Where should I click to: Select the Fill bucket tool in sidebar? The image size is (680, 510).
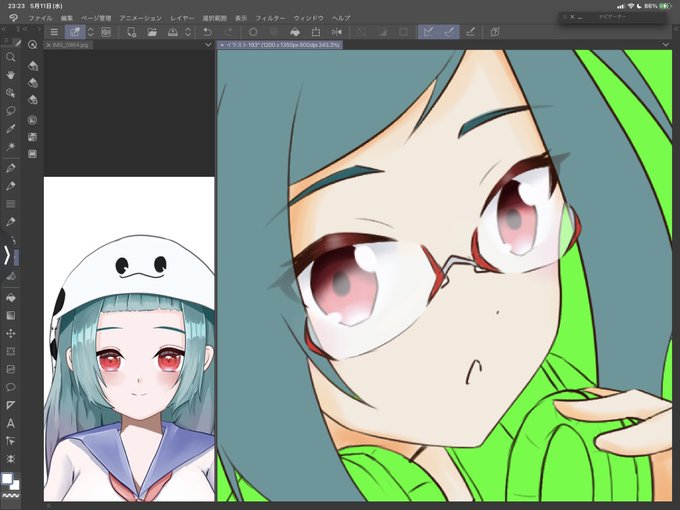tap(10, 298)
